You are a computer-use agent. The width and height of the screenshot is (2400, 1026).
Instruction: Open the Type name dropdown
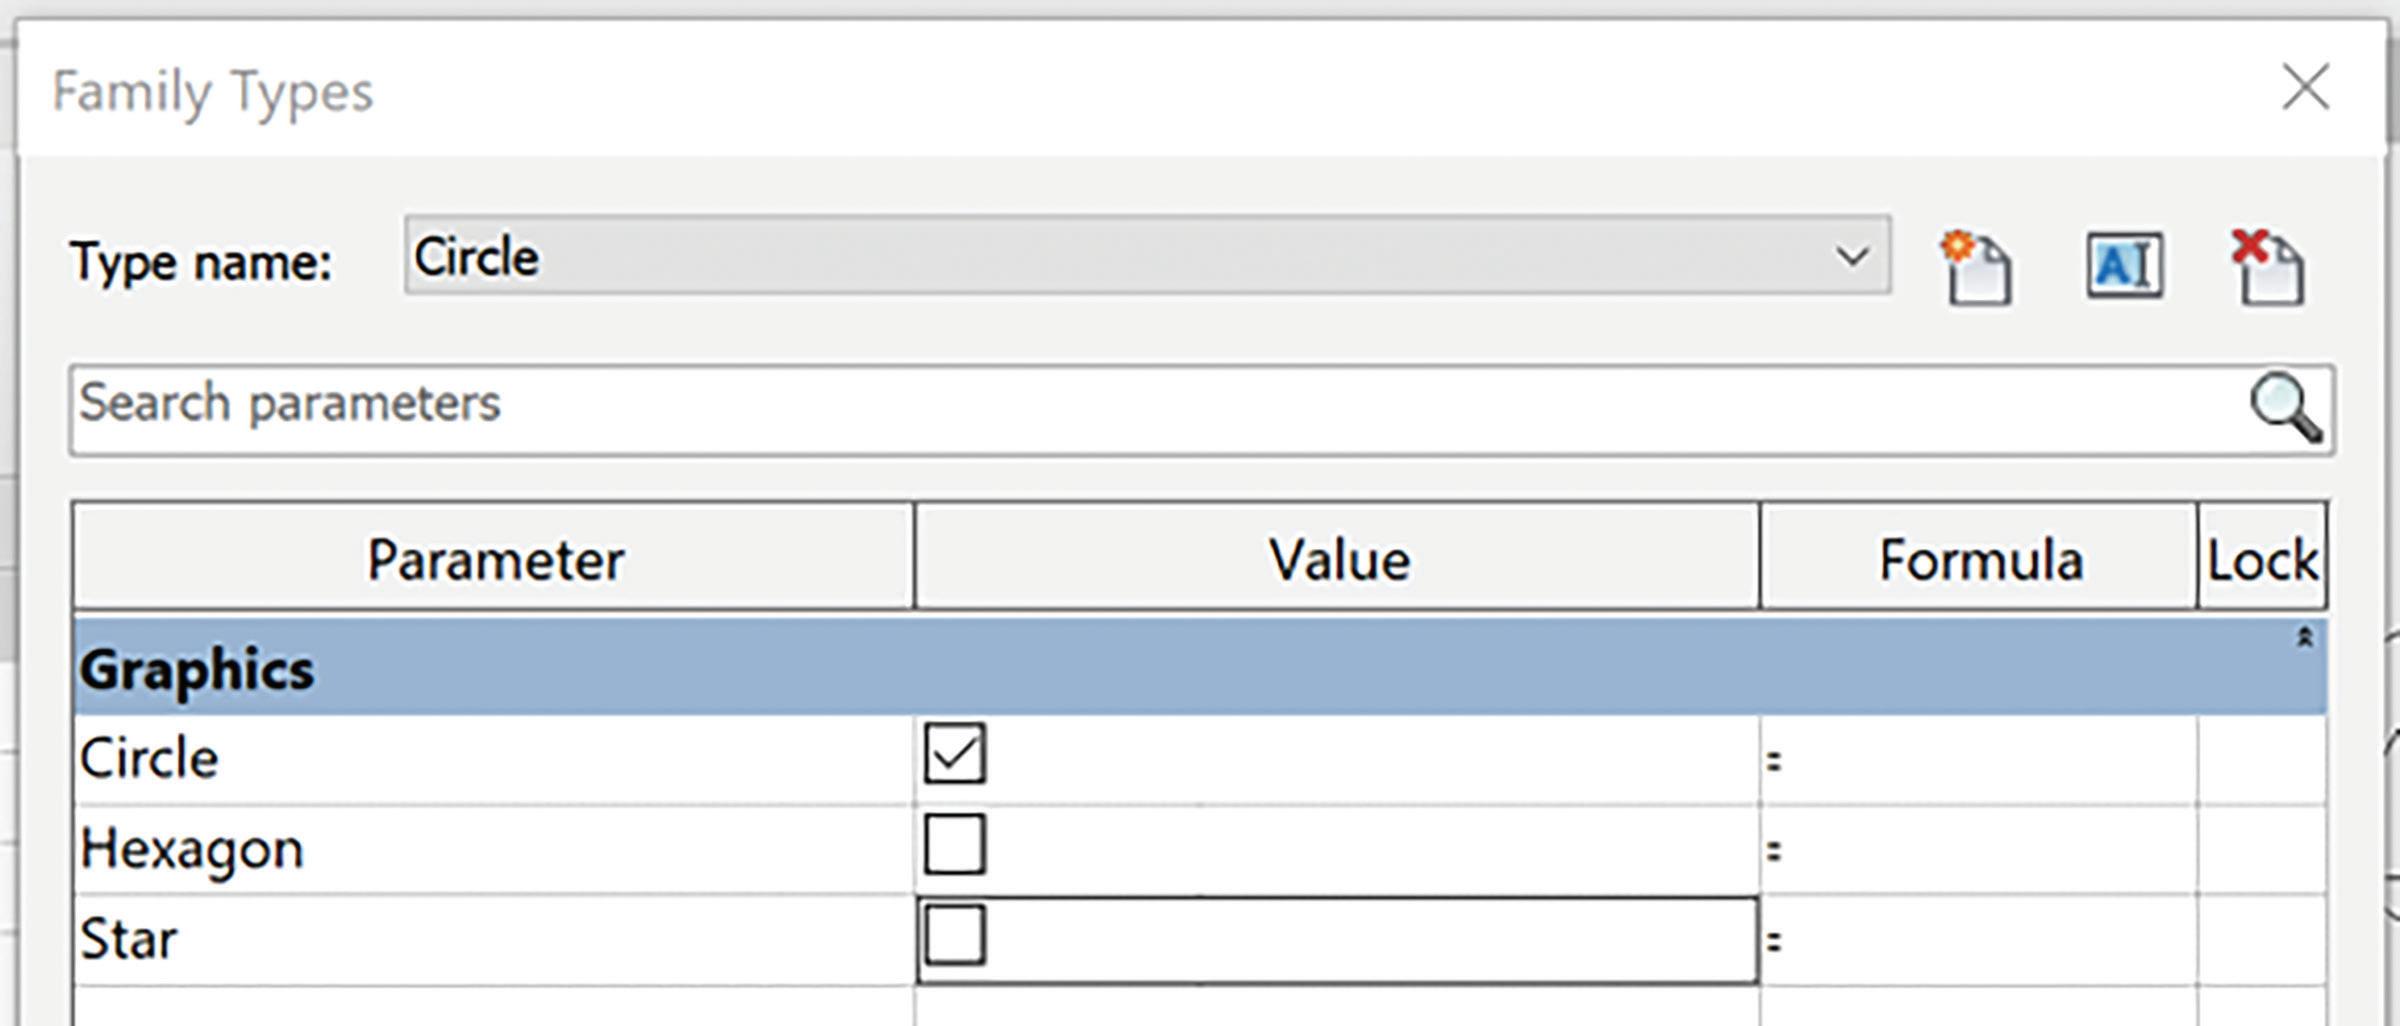tap(1852, 257)
